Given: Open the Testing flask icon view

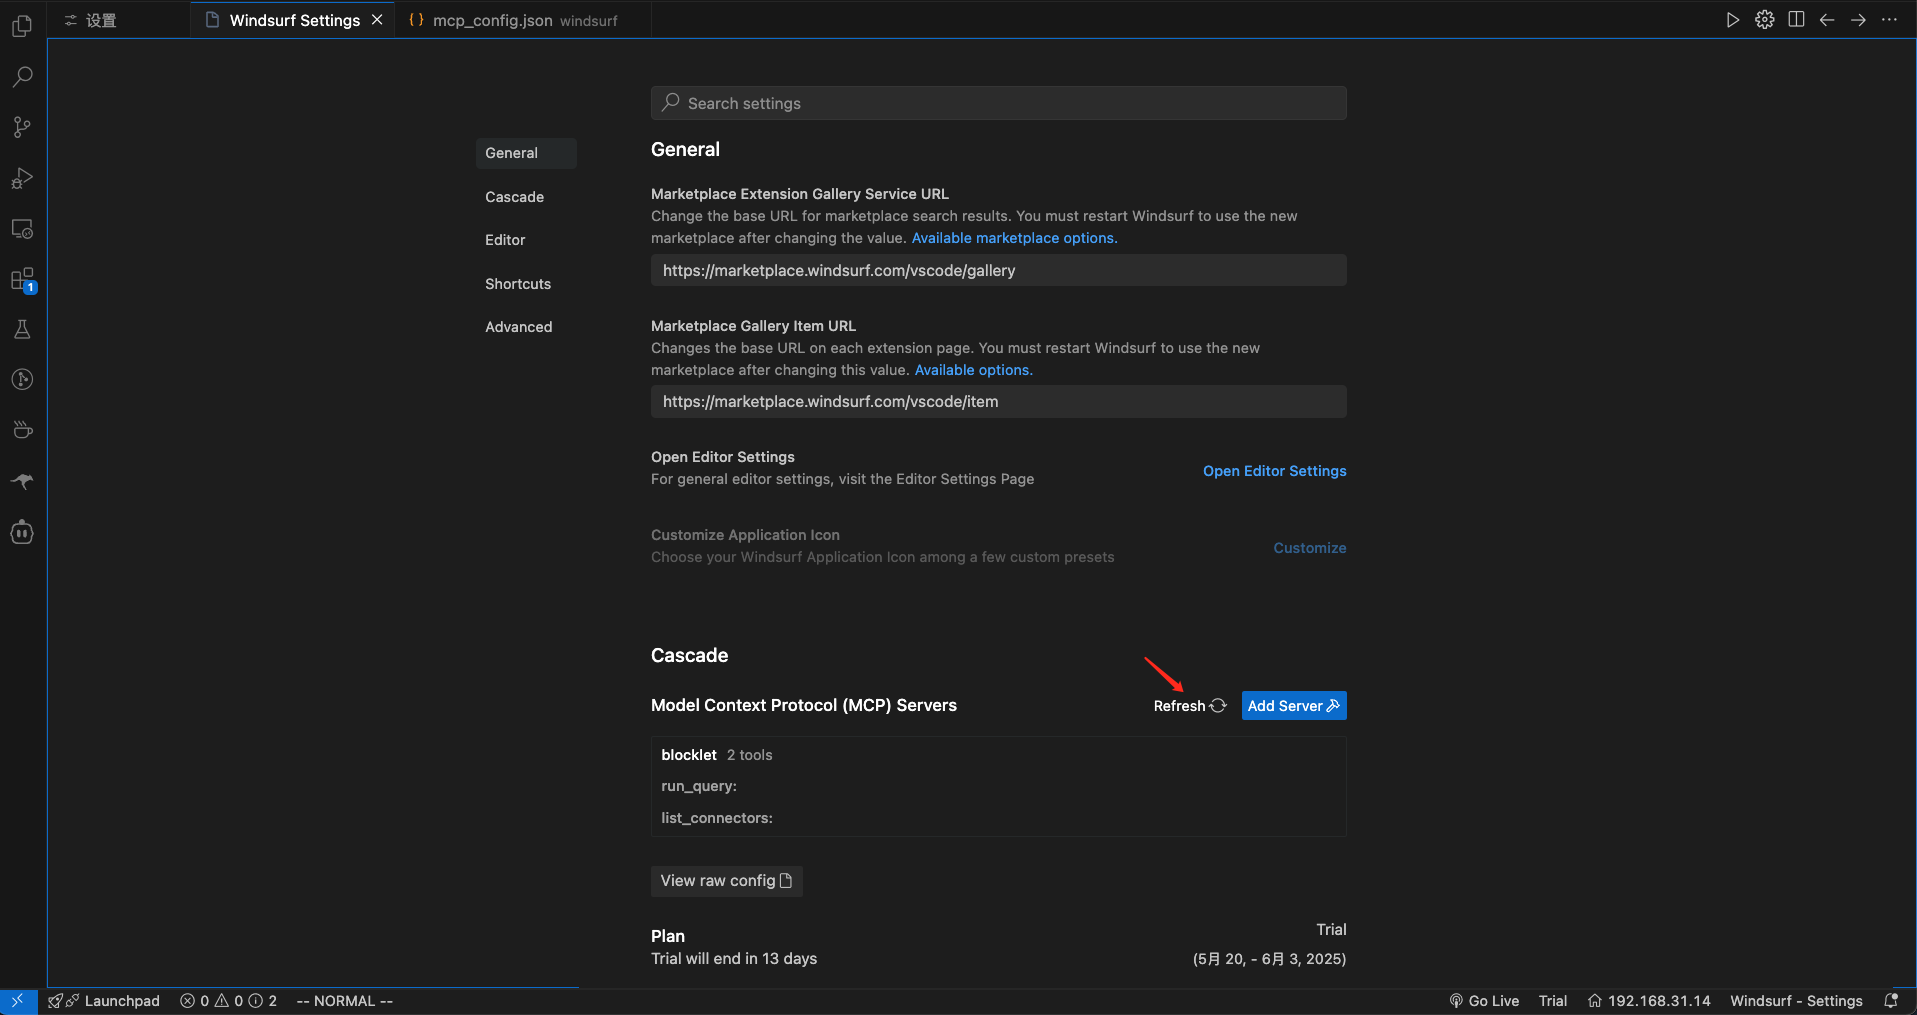Looking at the screenshot, I should coord(22,330).
